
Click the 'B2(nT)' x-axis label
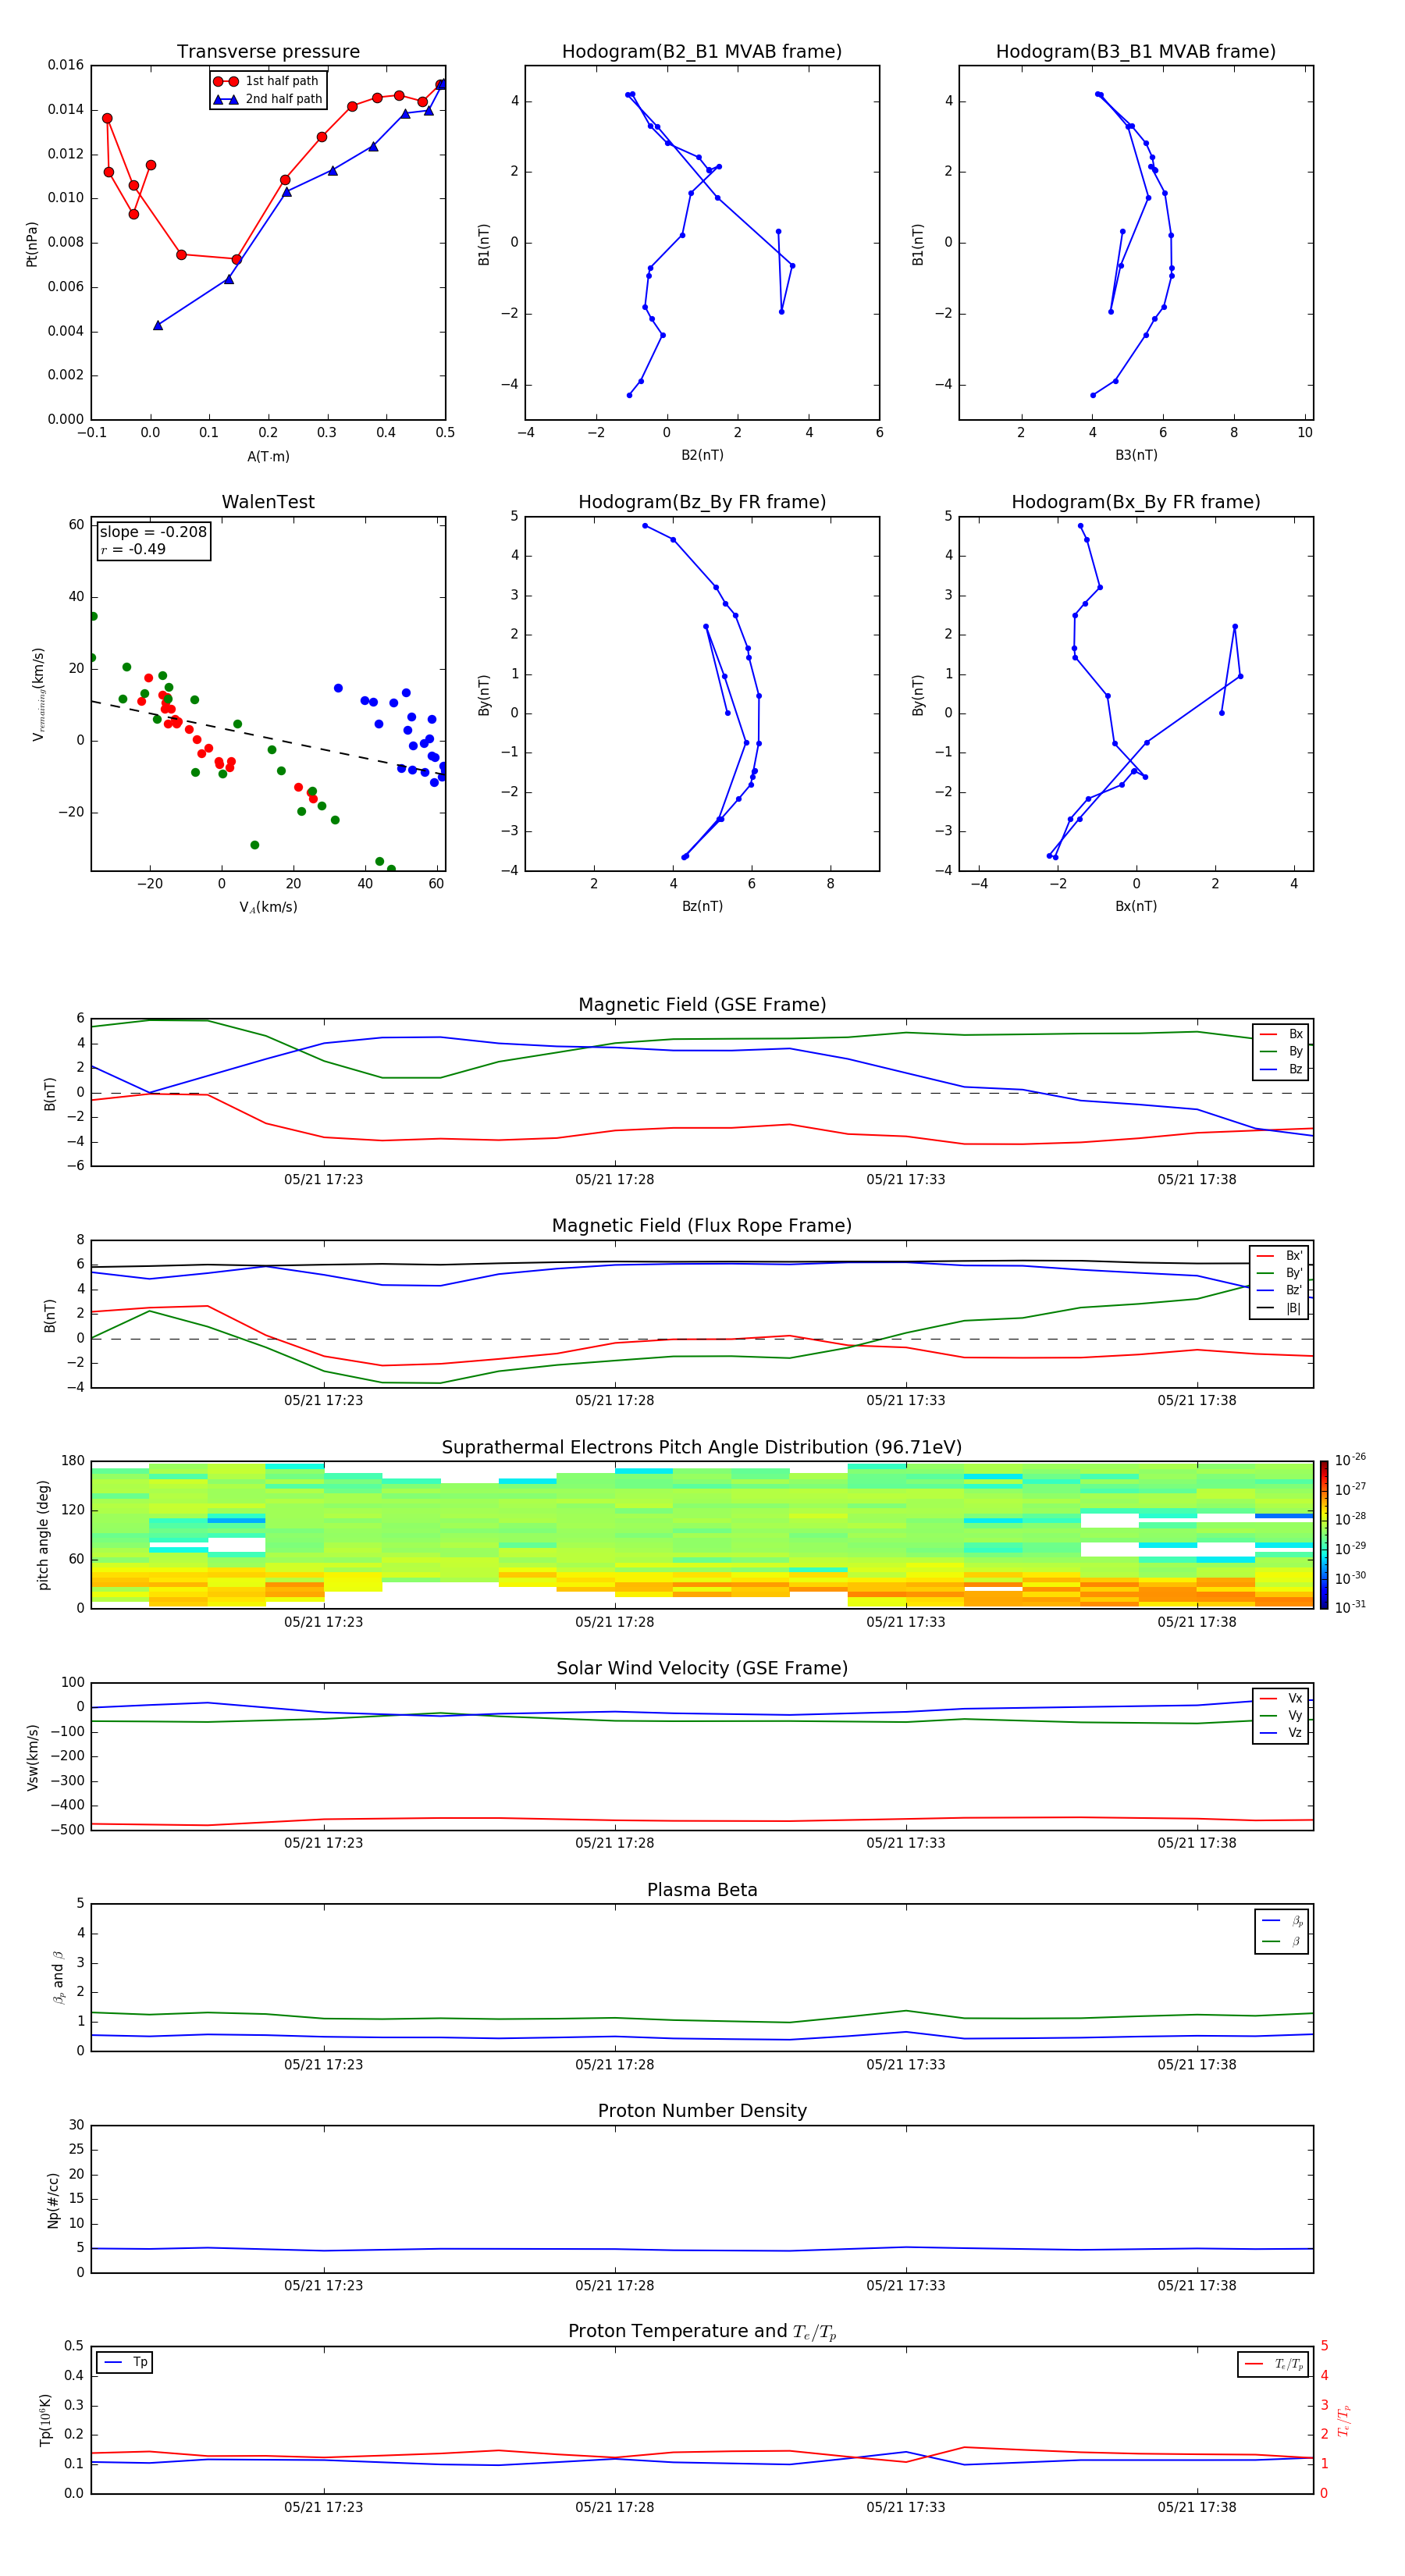[702, 455]
